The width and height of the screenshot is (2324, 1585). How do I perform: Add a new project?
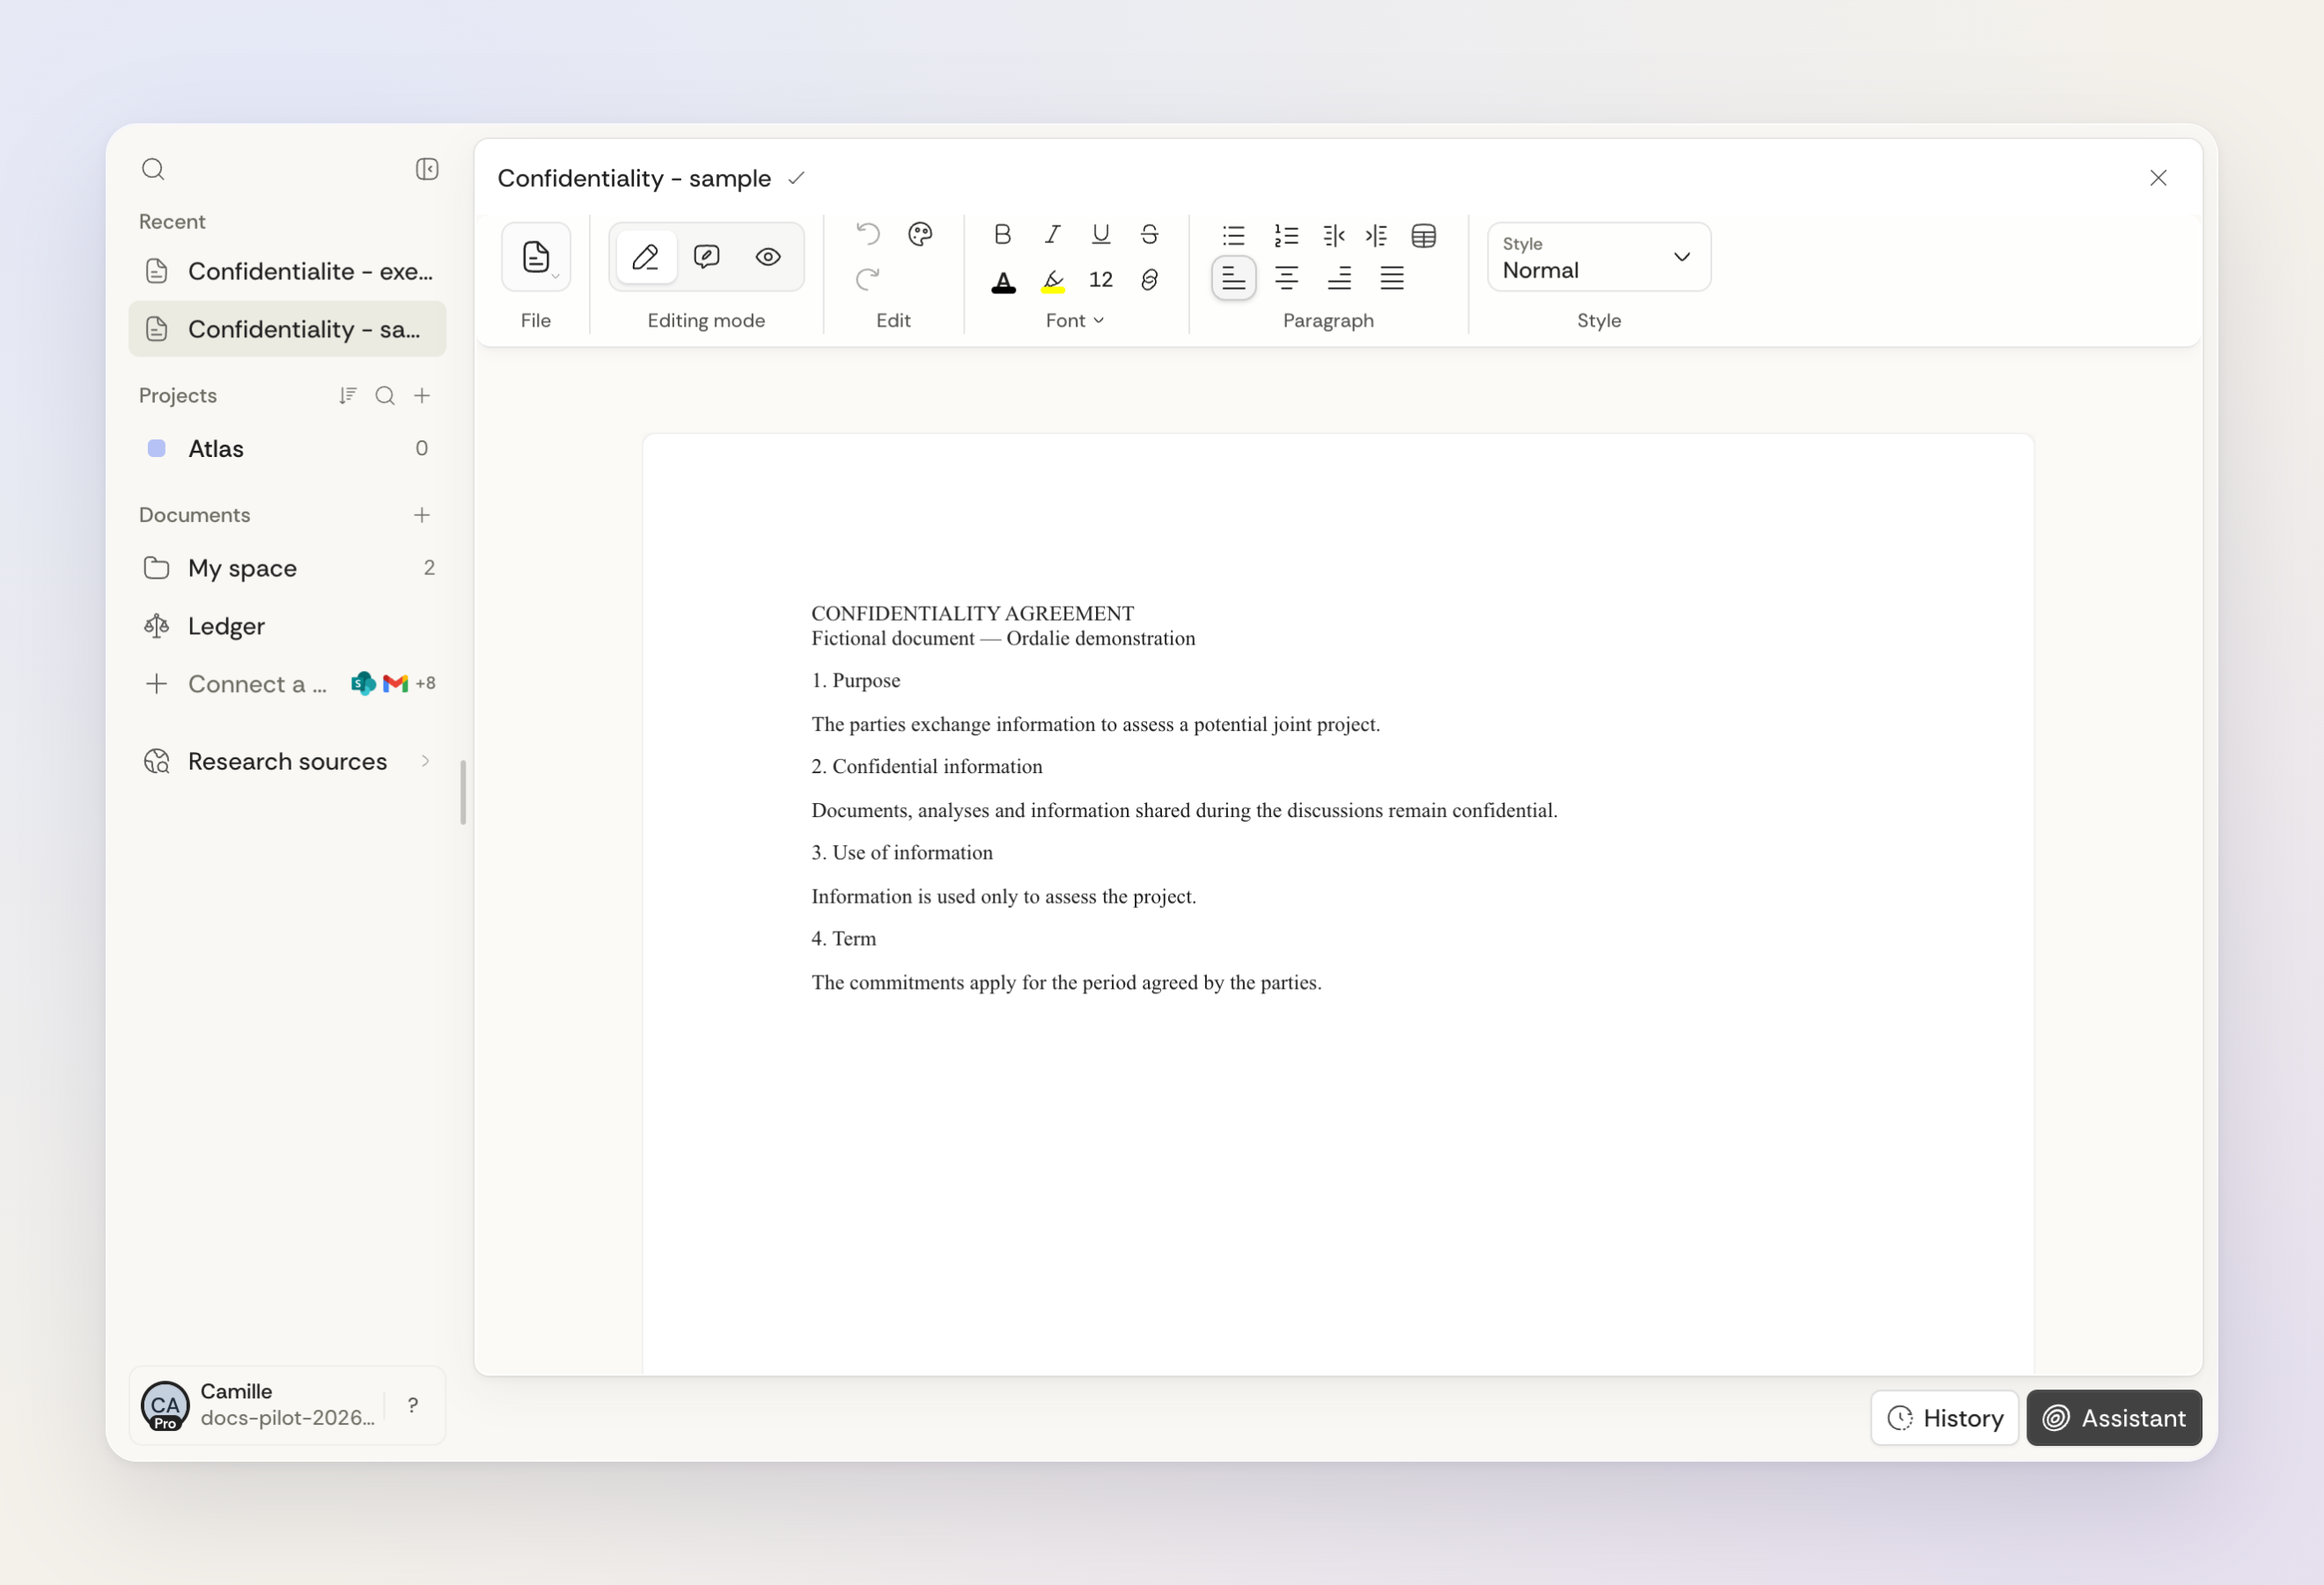[x=422, y=396]
